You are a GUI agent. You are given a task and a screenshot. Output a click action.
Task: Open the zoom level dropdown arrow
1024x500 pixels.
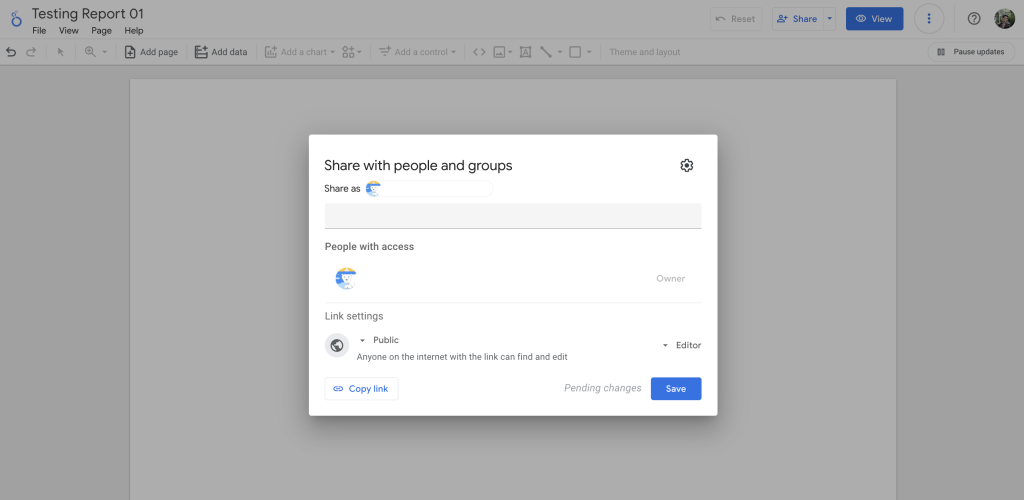tap(104, 52)
